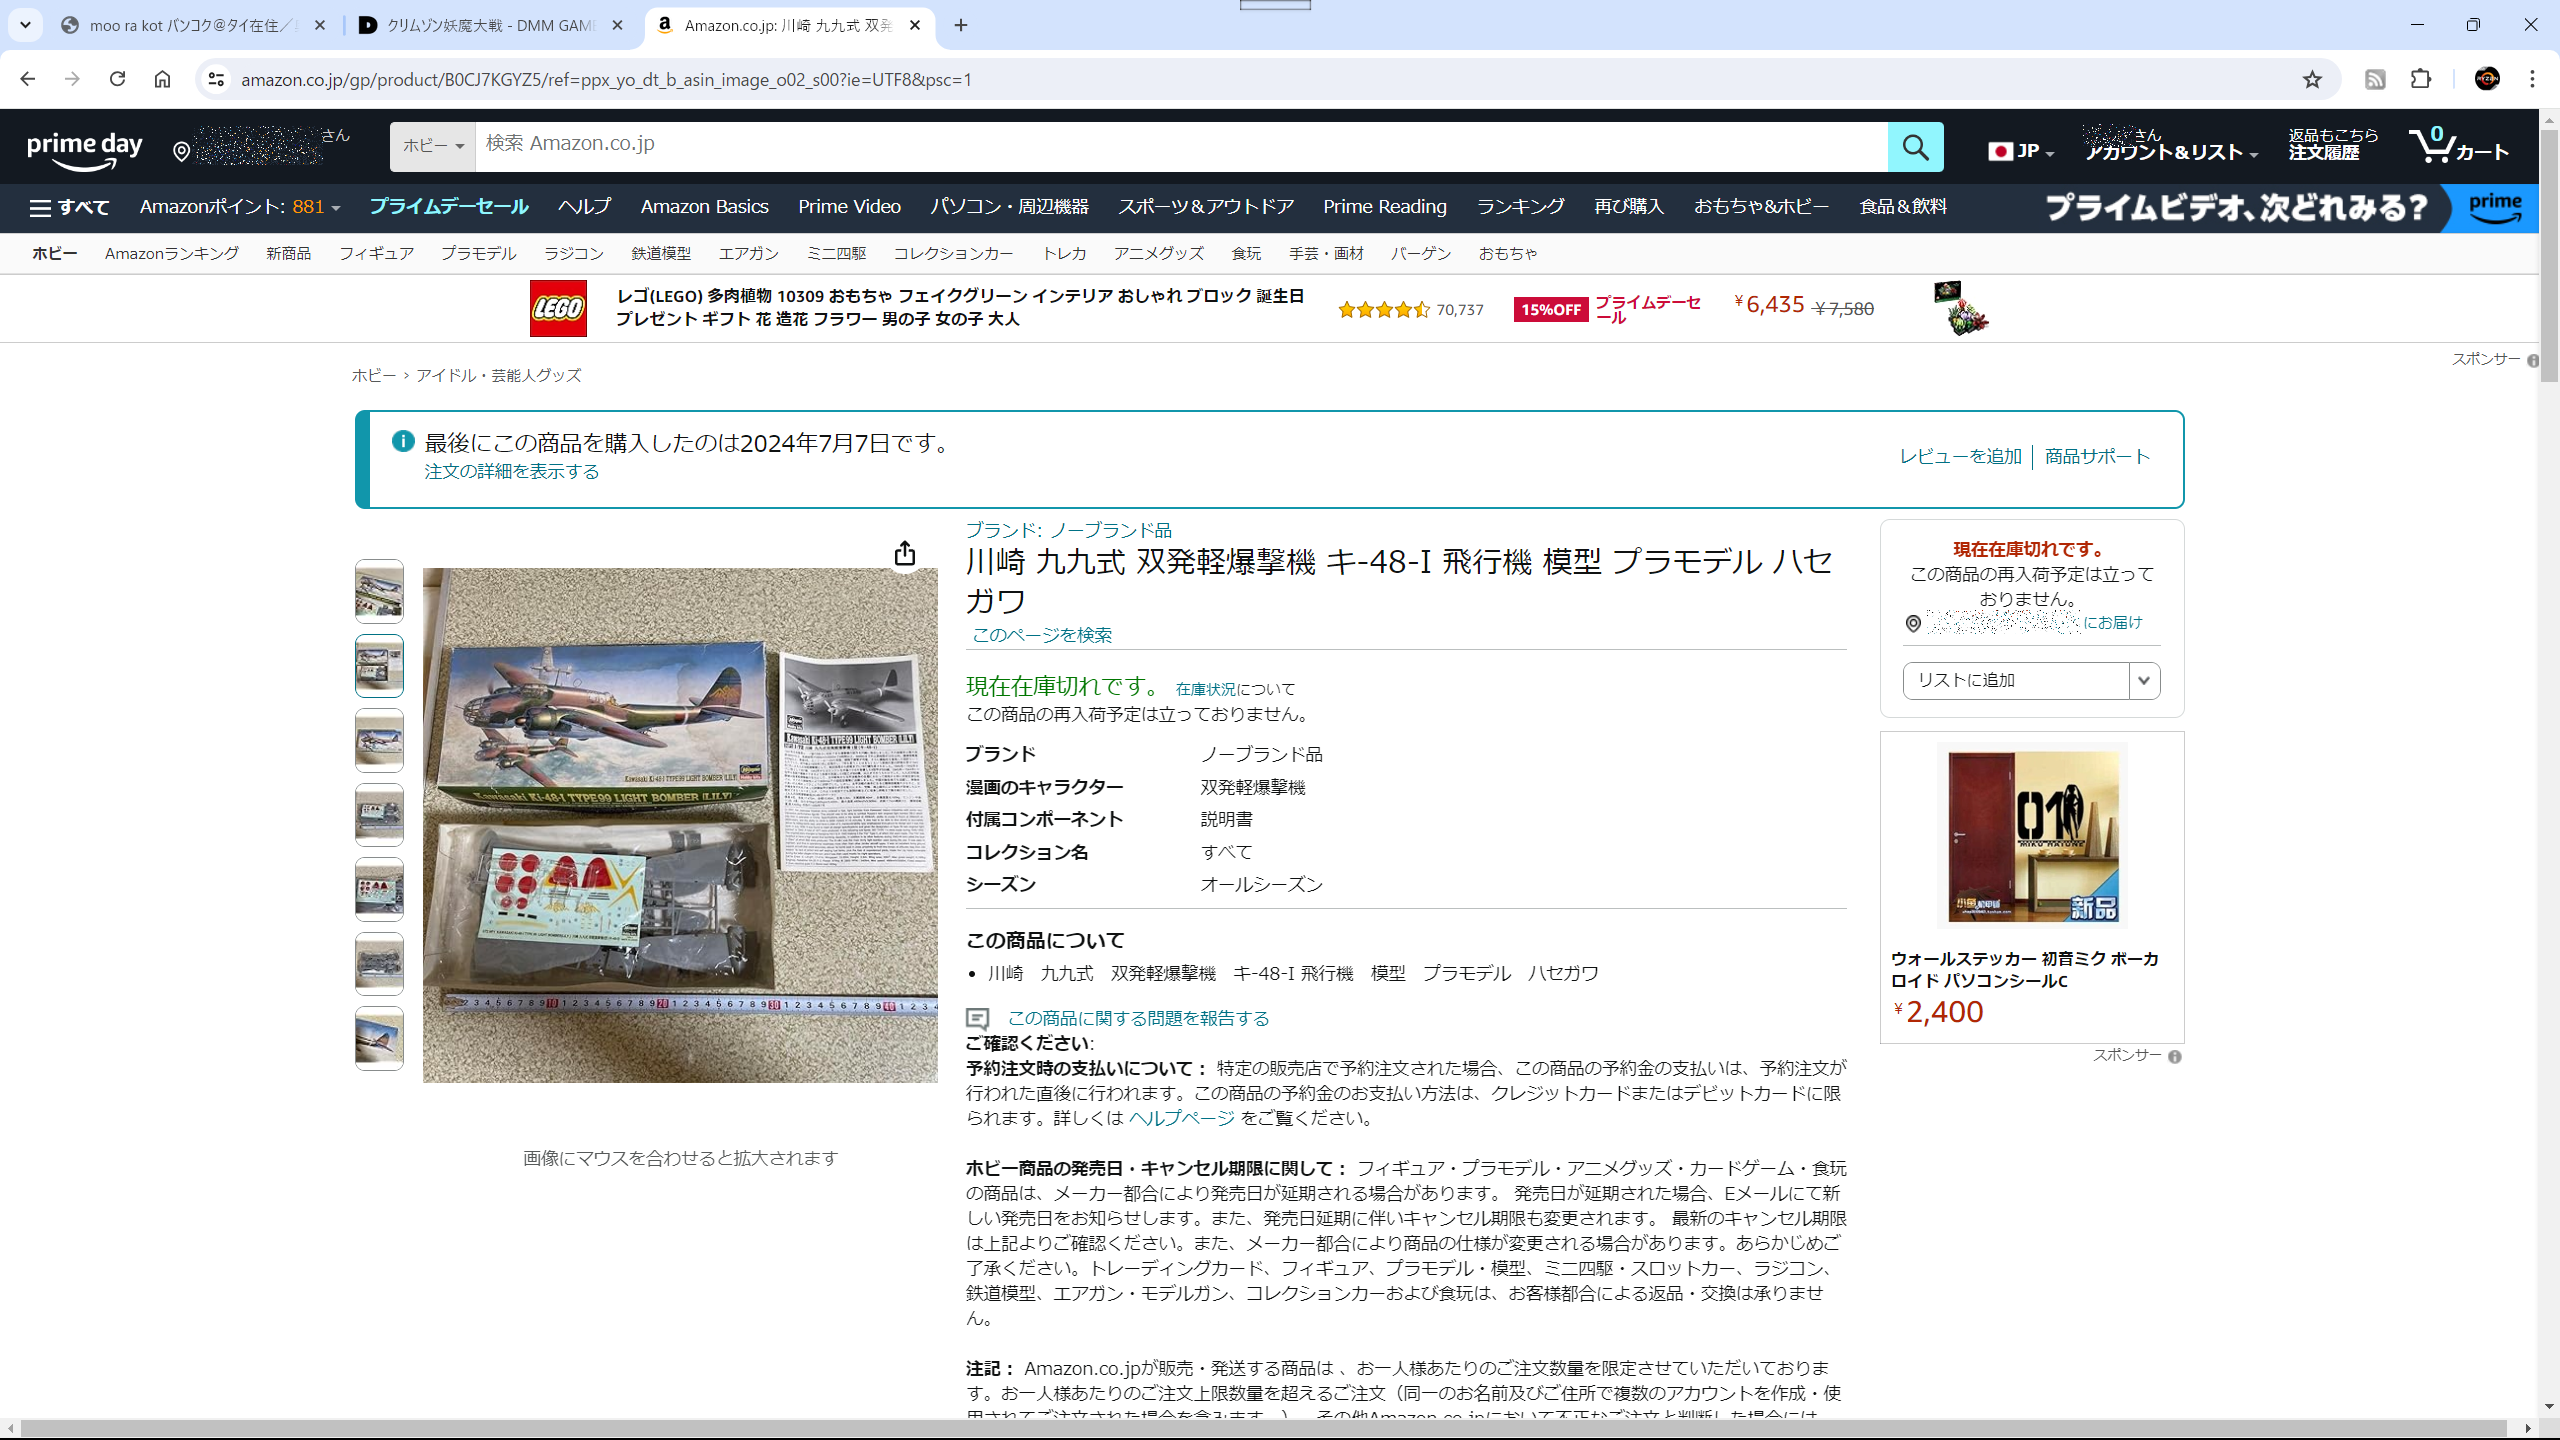Open the プライムビデオ banner

pos(2290,208)
